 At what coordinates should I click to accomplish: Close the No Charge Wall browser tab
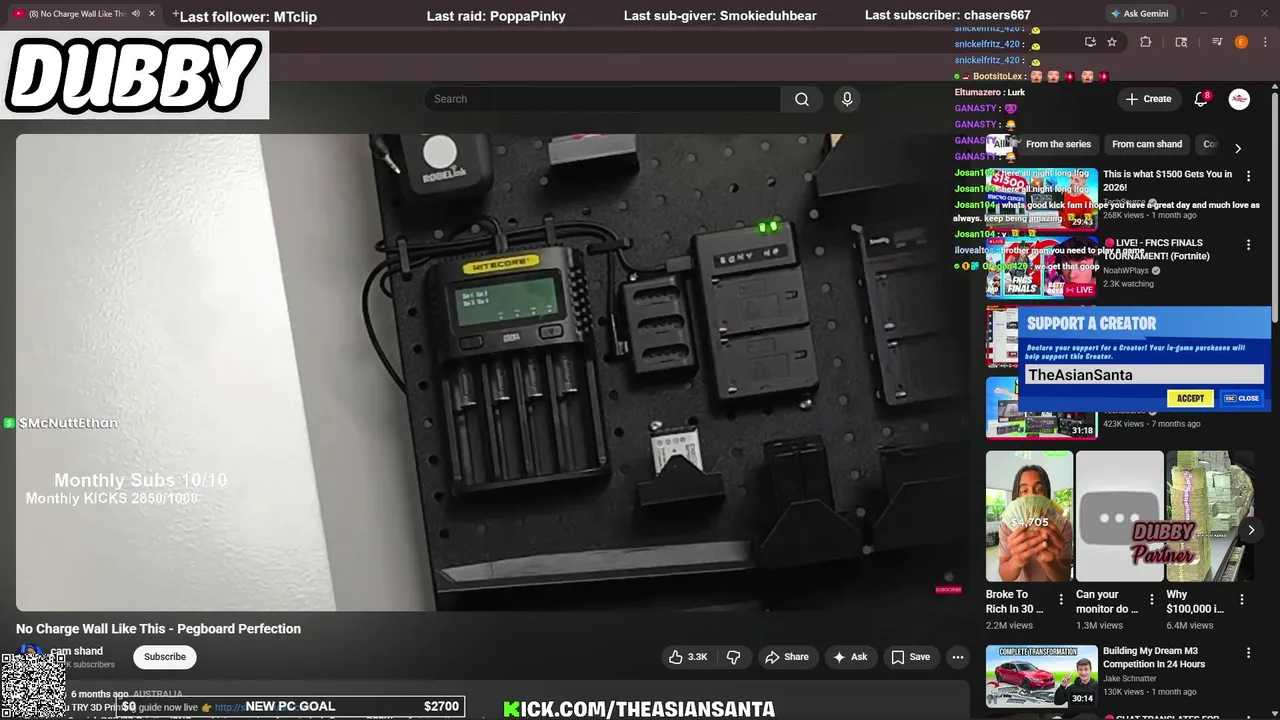tap(152, 14)
